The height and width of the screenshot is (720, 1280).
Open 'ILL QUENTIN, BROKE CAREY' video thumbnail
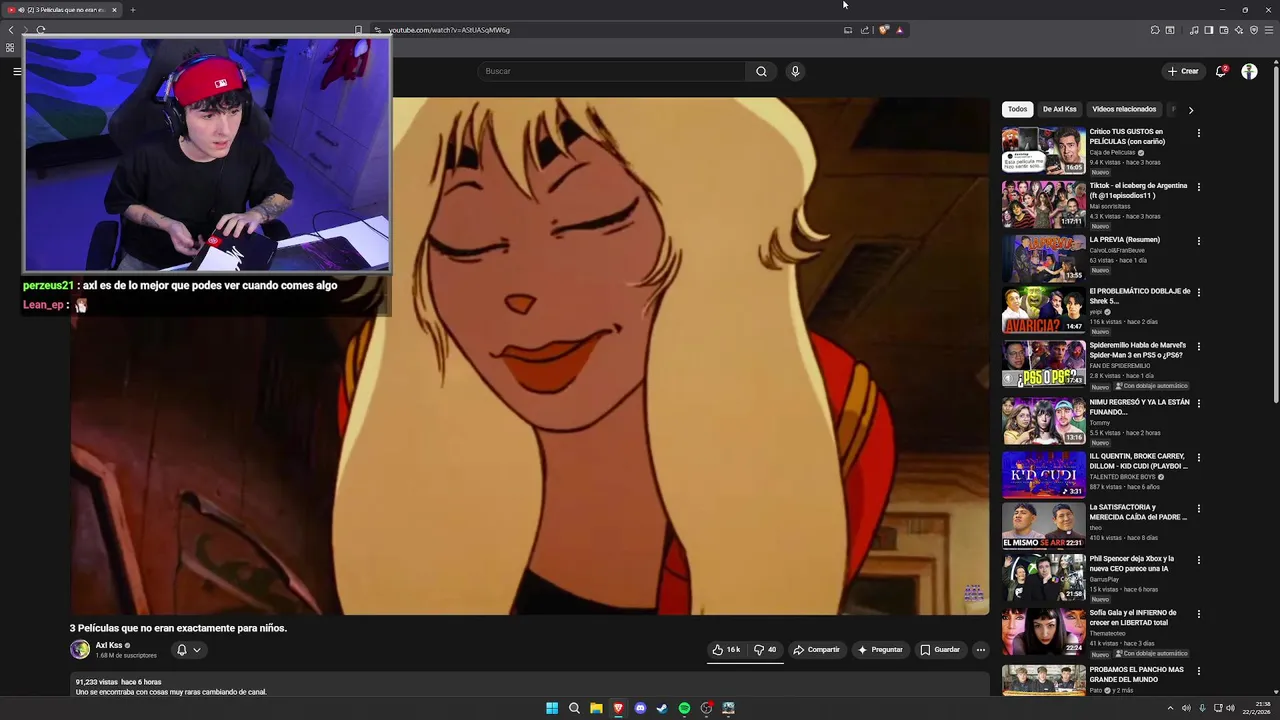pyautogui.click(x=1043, y=474)
